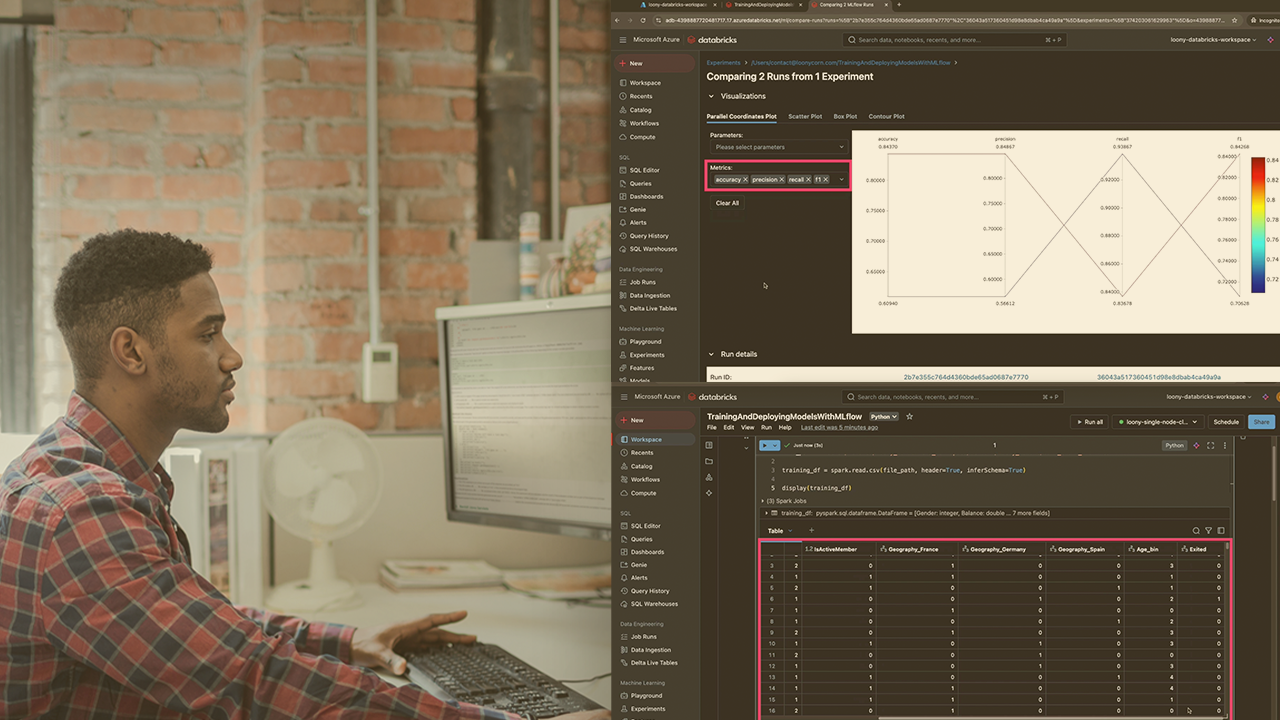Switch to the Scatter Plot tab
The image size is (1280, 720).
[804, 116]
